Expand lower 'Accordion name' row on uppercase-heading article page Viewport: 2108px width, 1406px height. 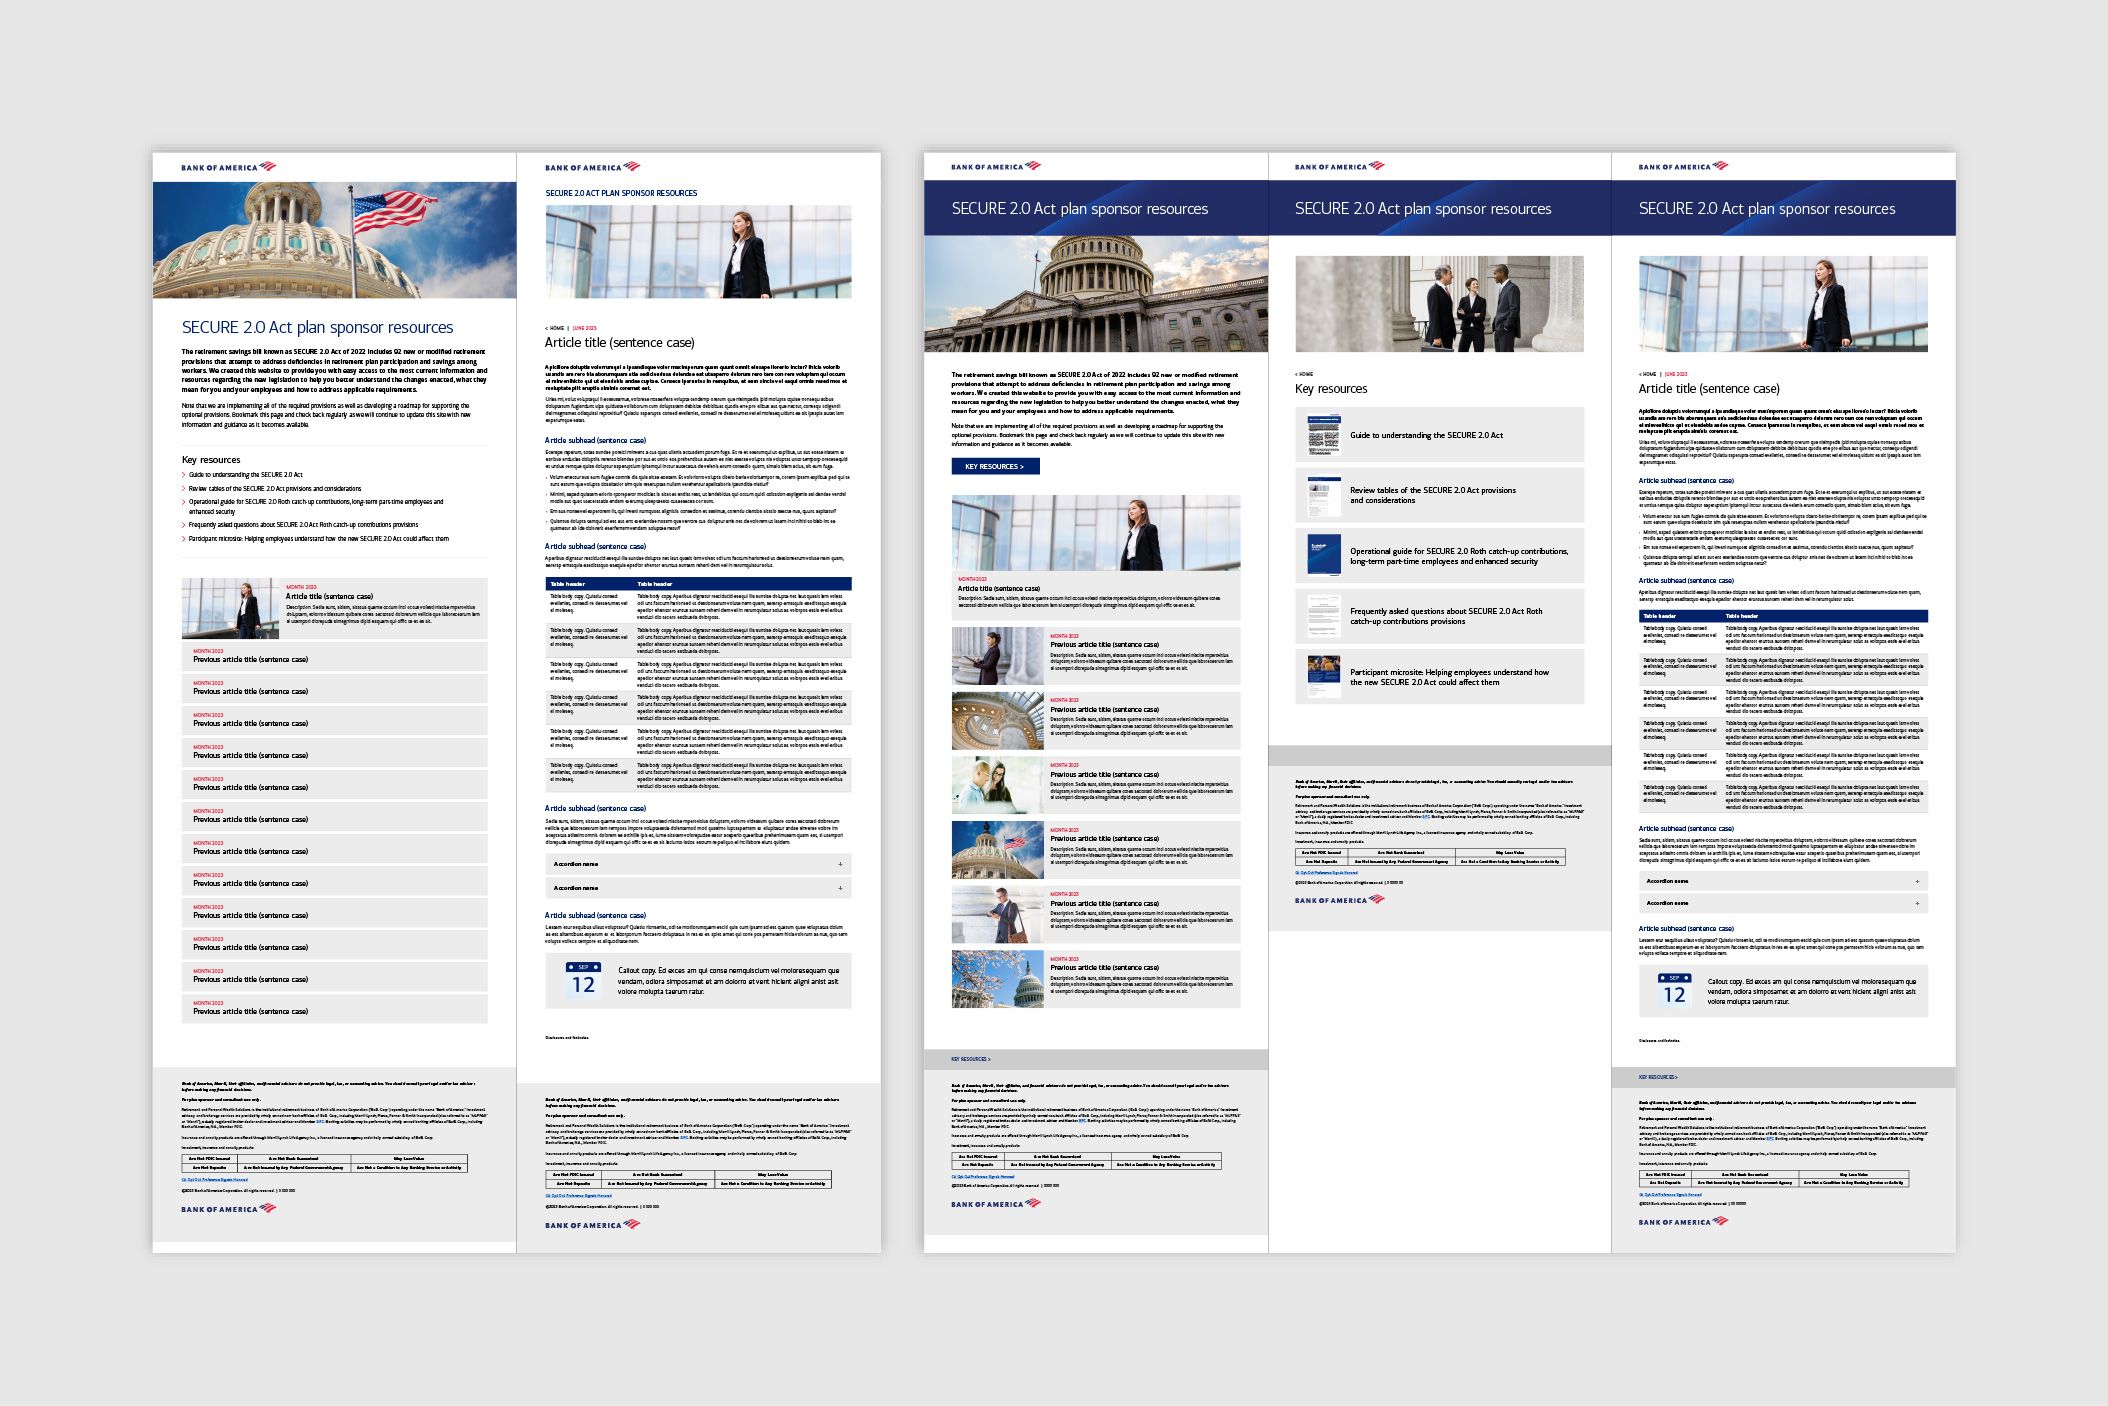tap(698, 888)
